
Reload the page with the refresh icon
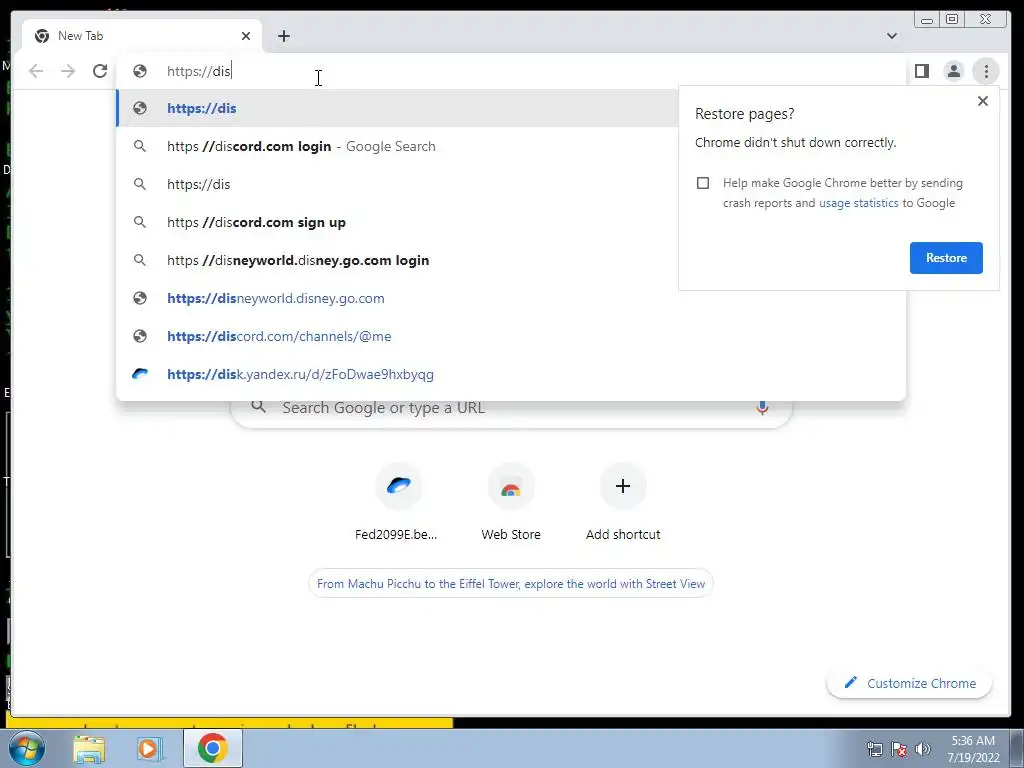tap(100, 71)
